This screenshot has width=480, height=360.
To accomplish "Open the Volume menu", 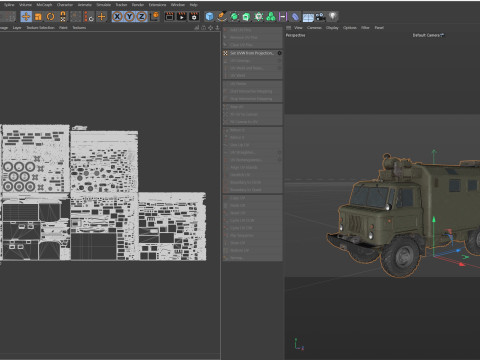I will pyautogui.click(x=25, y=5).
